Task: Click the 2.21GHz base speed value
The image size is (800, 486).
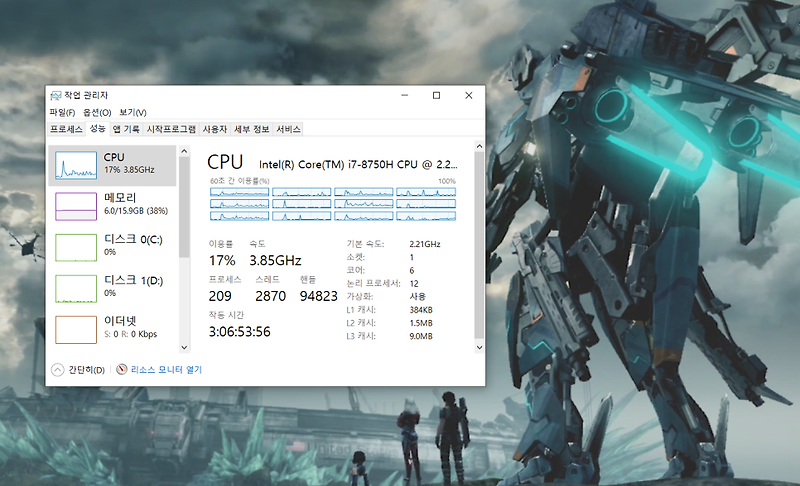Action: click(x=424, y=244)
